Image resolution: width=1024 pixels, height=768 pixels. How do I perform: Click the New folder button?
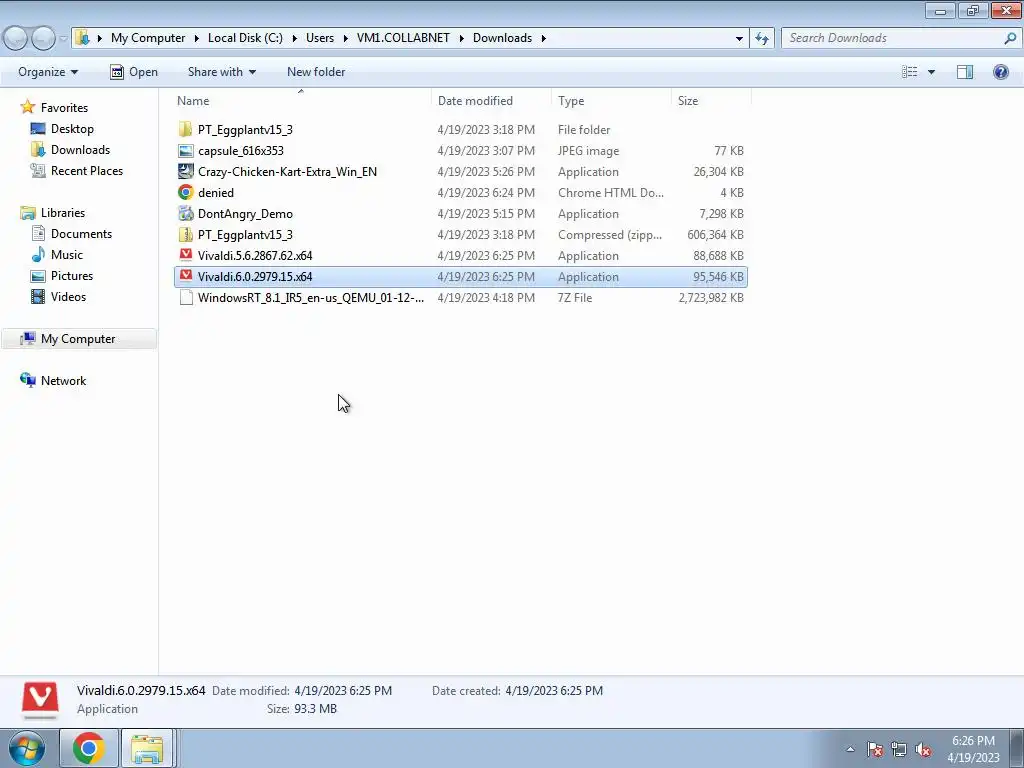[316, 72]
